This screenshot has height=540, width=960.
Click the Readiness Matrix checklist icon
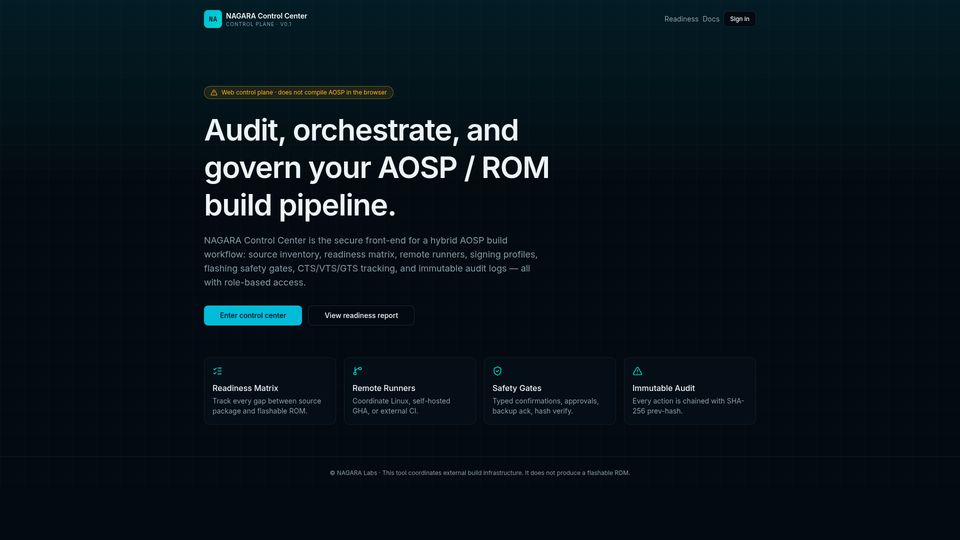217,371
